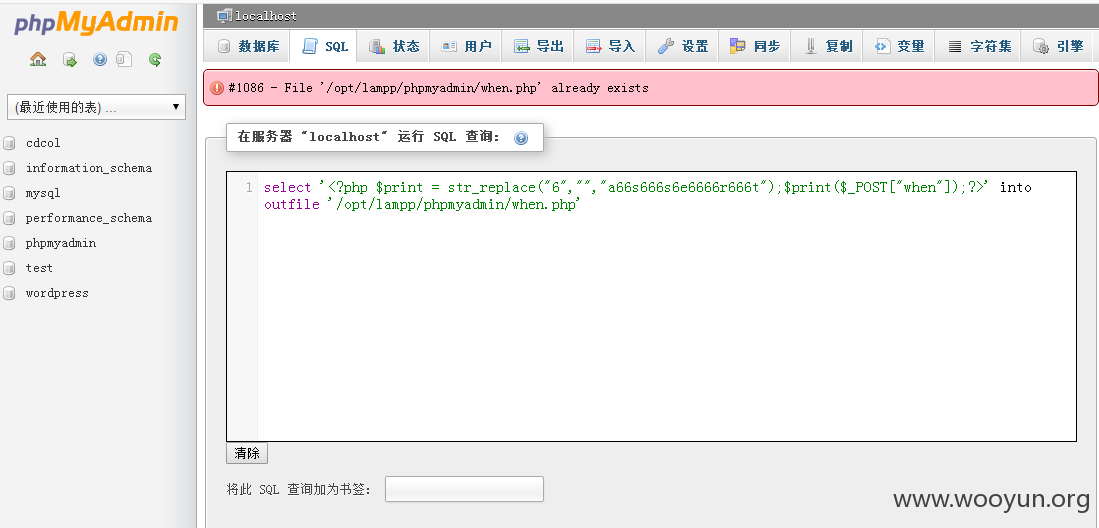Click the phpMyAdmin logo
Viewport: 1099px width, 528px height.
[x=96, y=23]
